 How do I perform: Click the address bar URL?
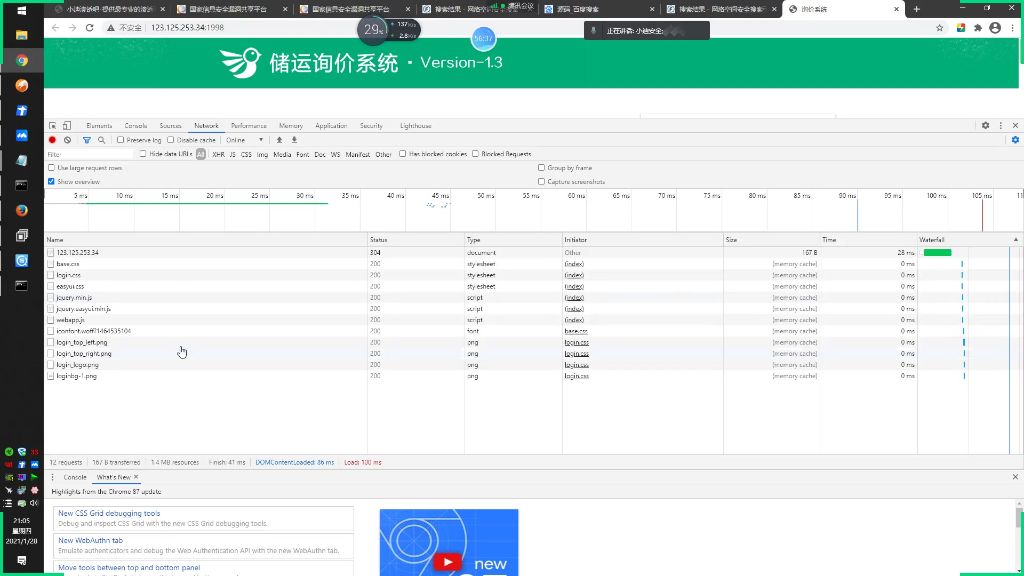[187, 27]
